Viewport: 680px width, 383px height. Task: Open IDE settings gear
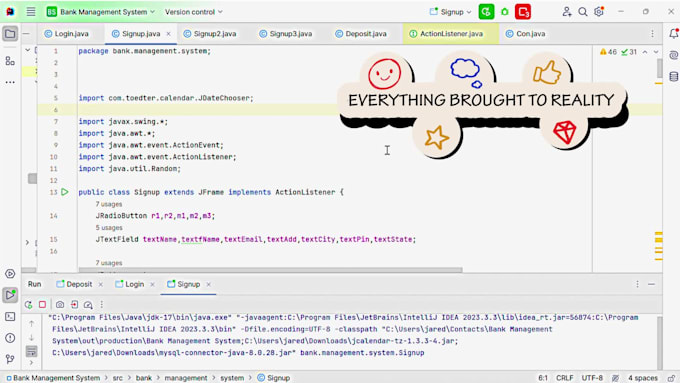click(599, 12)
